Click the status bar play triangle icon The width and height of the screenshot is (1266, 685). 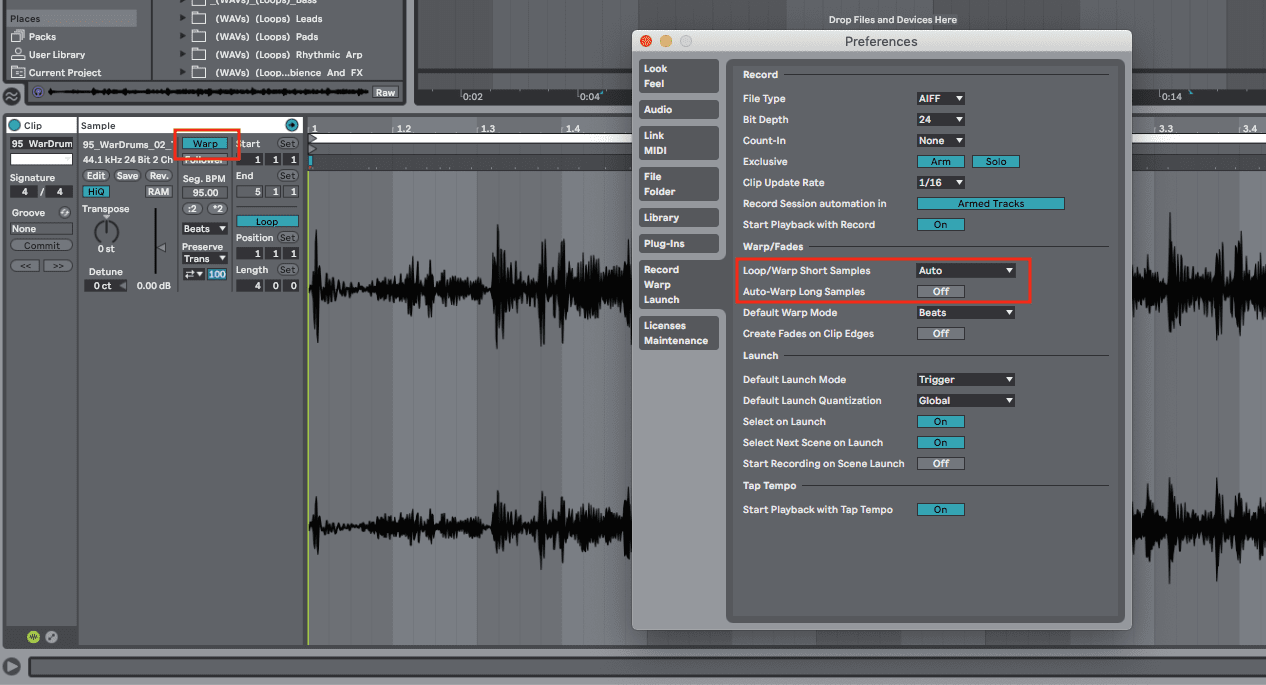pos(12,666)
